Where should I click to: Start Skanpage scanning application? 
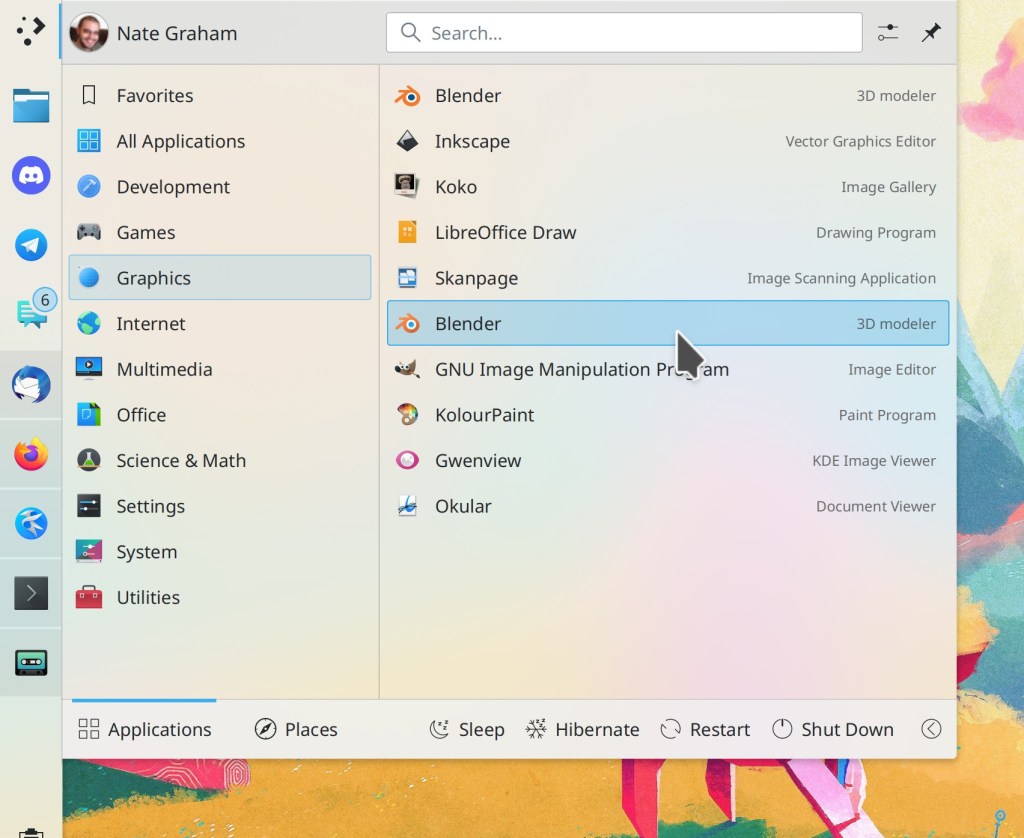click(x=476, y=278)
